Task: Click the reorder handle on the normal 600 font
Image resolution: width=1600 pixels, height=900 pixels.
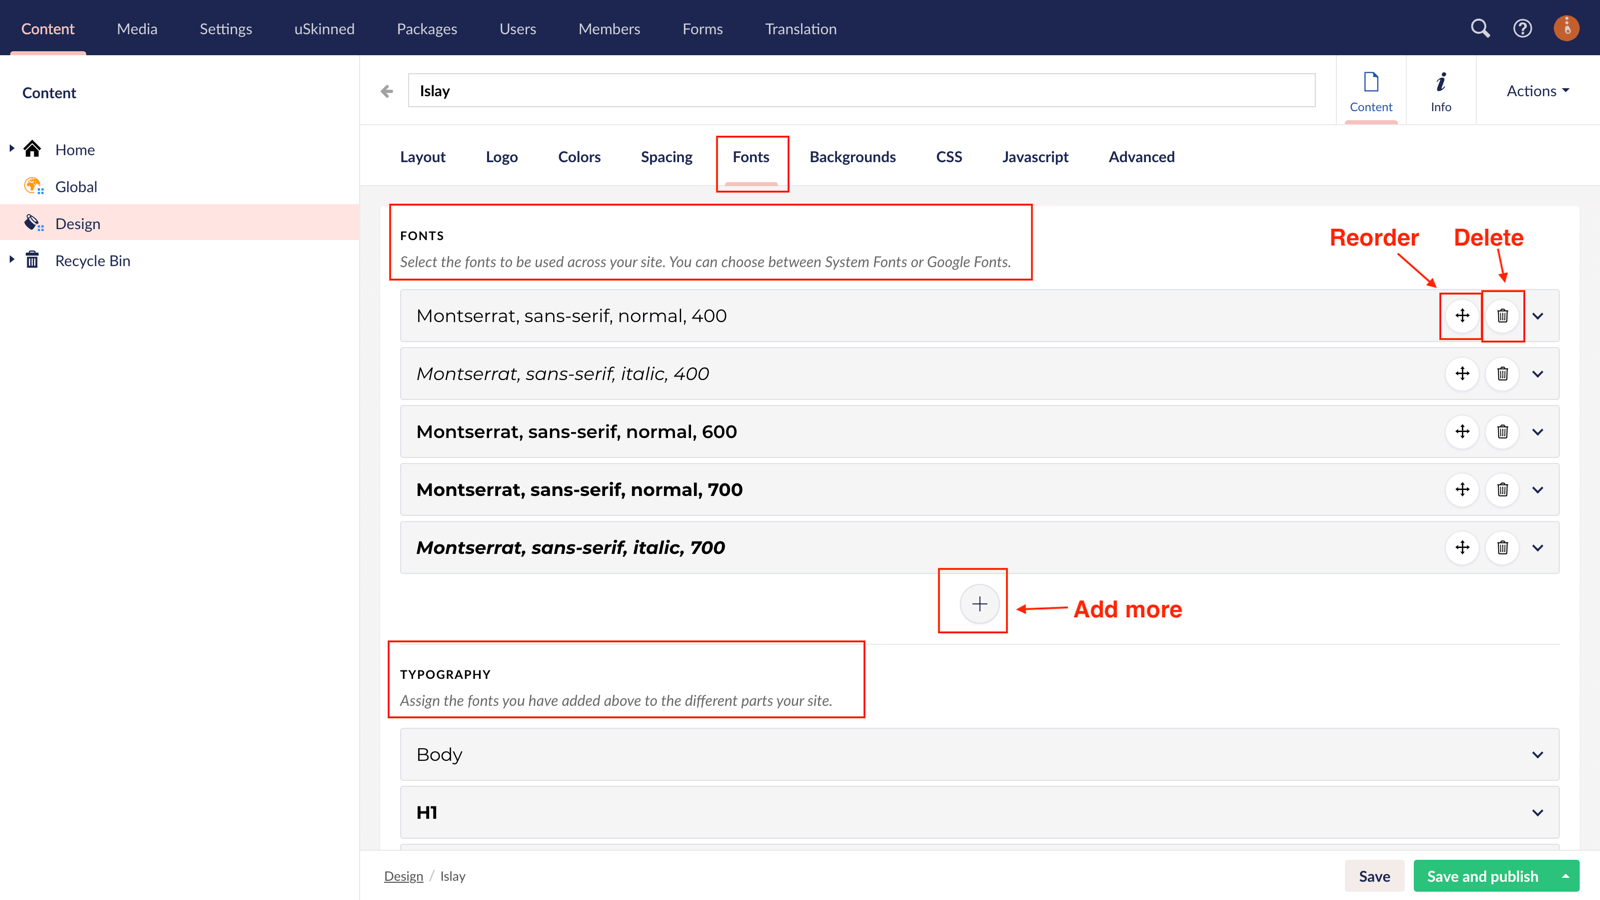Action: point(1462,431)
